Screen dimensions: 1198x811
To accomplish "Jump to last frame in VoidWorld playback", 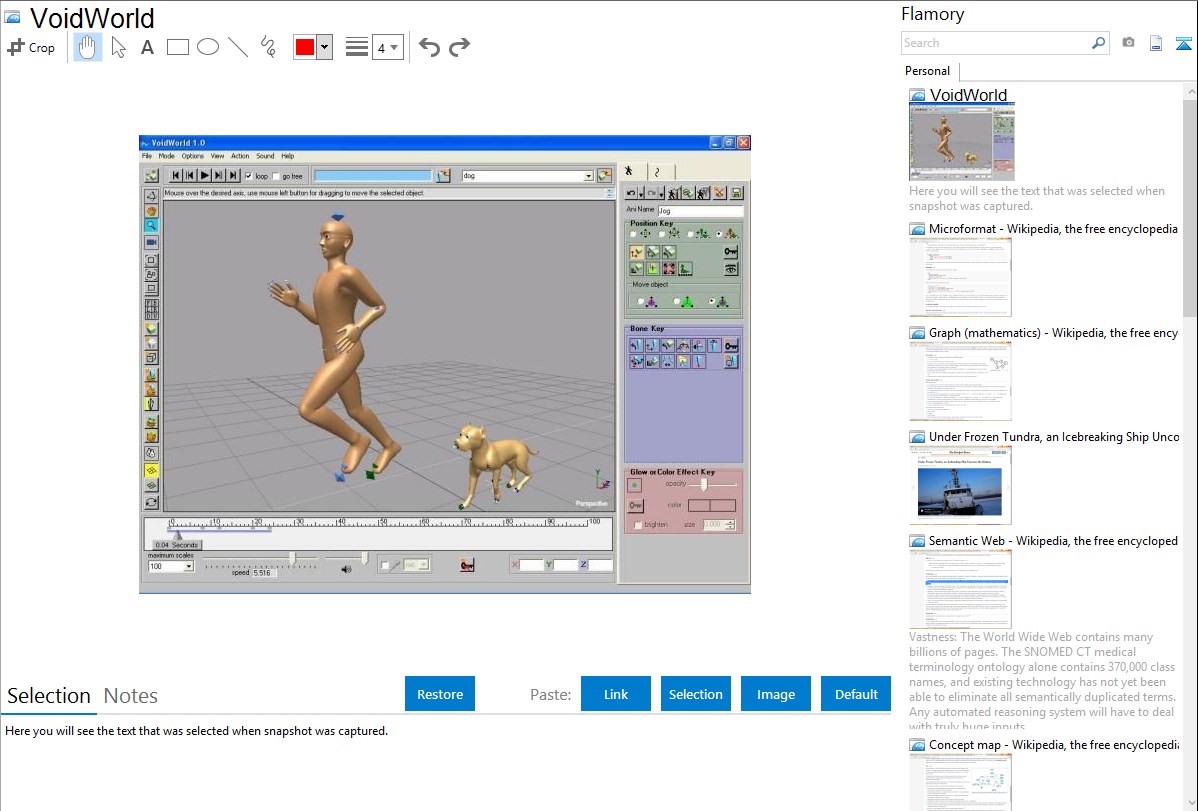I will click(x=234, y=176).
